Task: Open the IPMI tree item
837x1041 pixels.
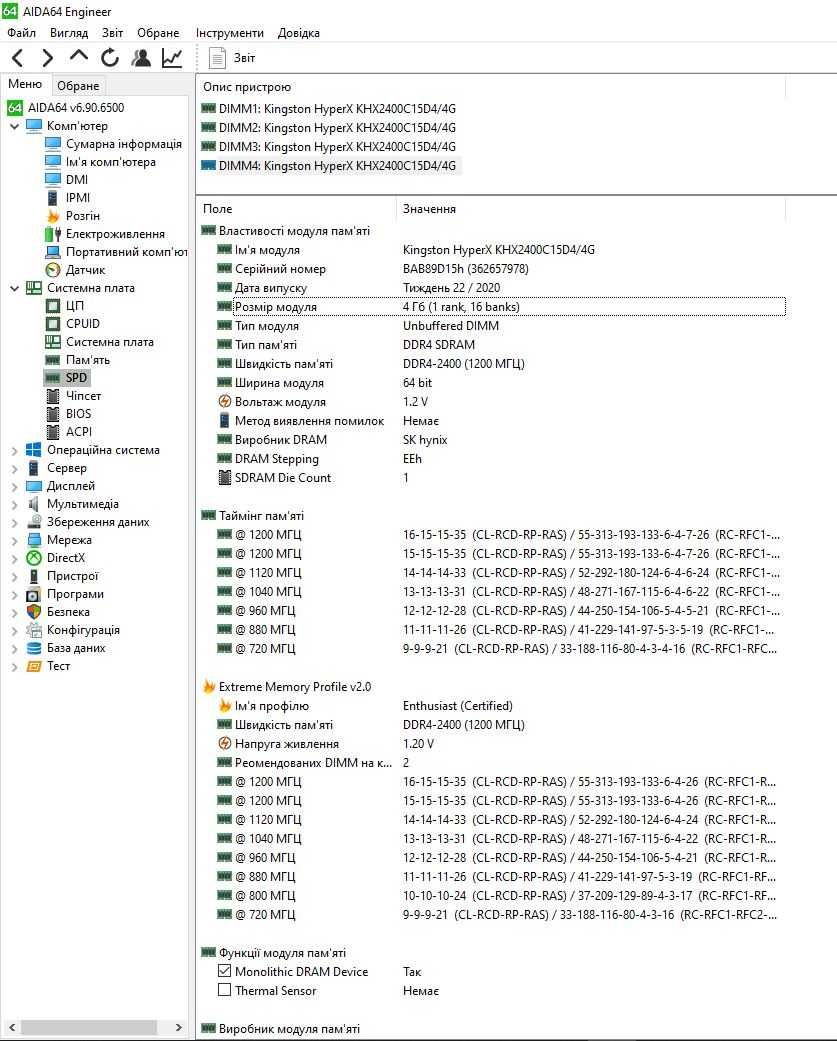Action: pos(78,197)
